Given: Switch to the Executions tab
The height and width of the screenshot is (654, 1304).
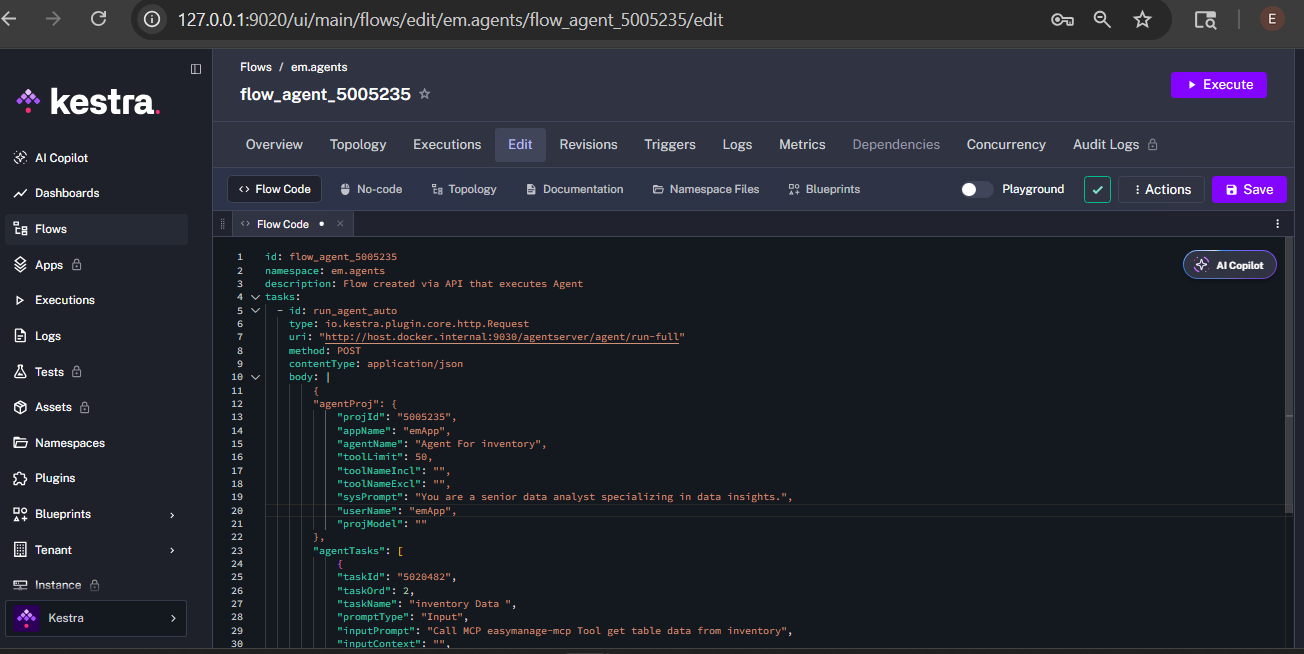Looking at the screenshot, I should (x=447, y=145).
